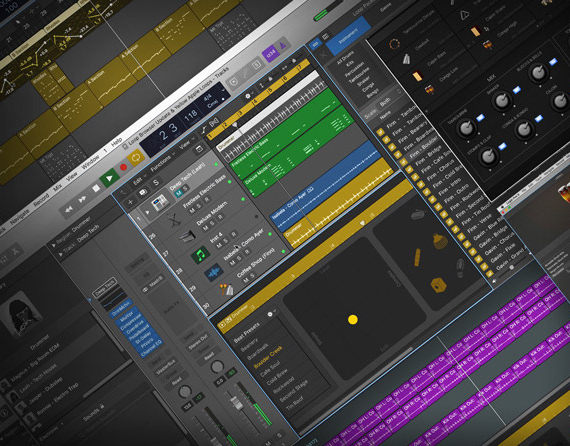Screen dimensions: 570x446
Task: Open the Edit dropdown in the tracks area
Action: [139, 179]
